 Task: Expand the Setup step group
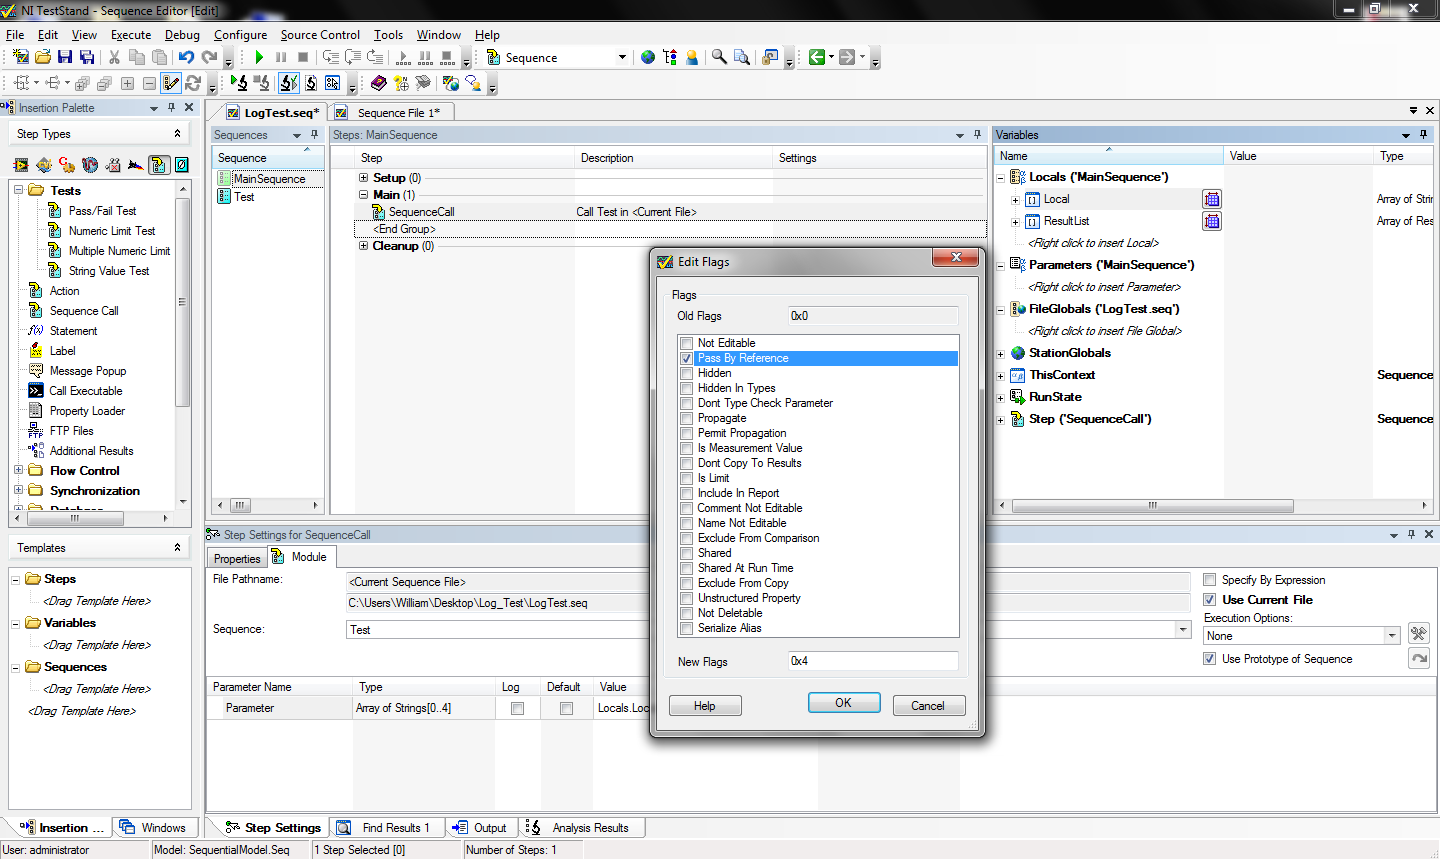coord(364,178)
